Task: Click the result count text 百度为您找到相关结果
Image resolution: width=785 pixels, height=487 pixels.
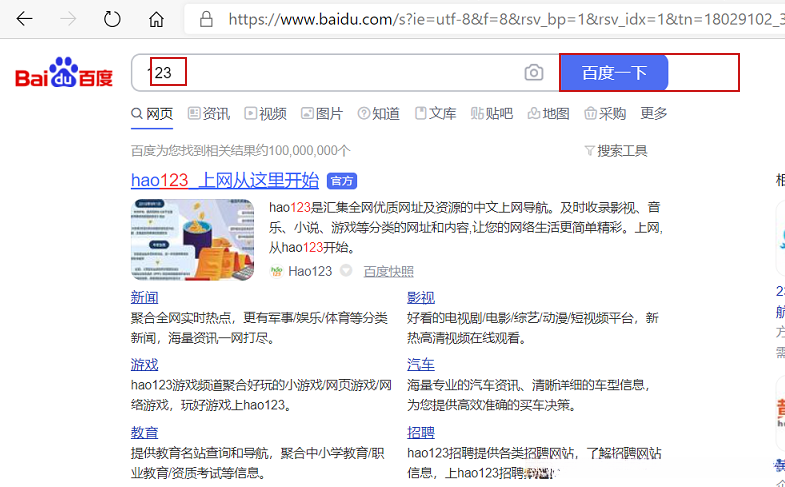Action: pyautogui.click(x=241, y=151)
